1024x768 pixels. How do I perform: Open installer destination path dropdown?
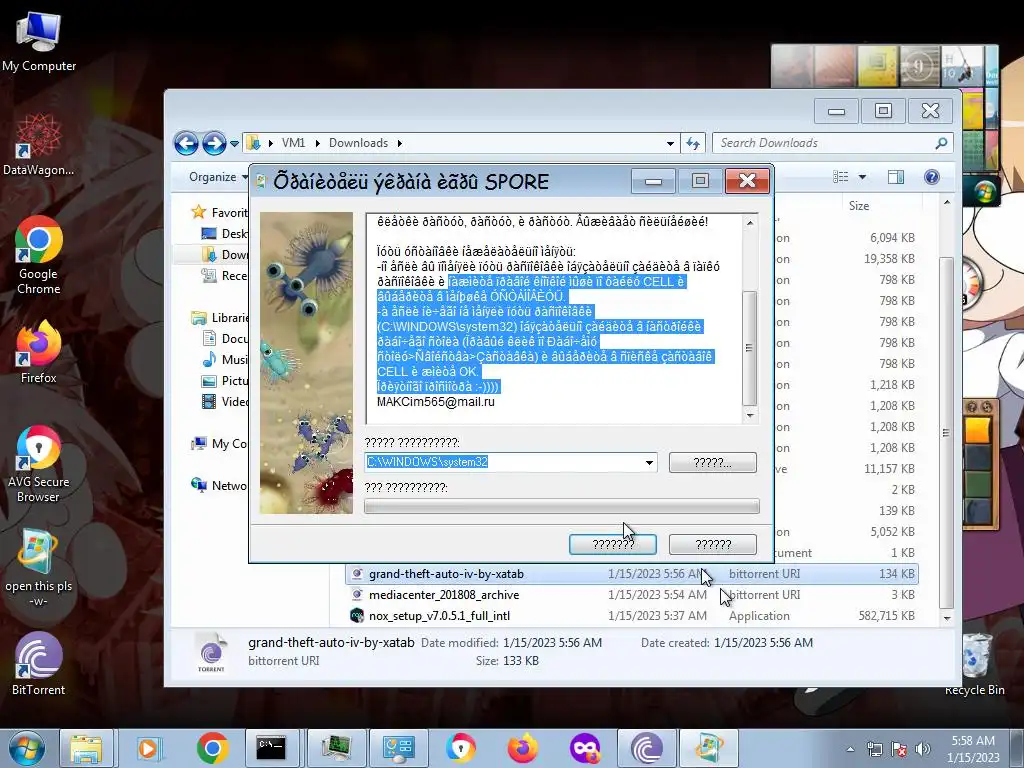click(649, 462)
